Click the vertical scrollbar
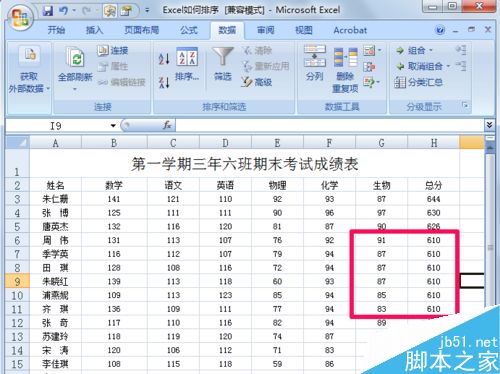 pos(490,247)
